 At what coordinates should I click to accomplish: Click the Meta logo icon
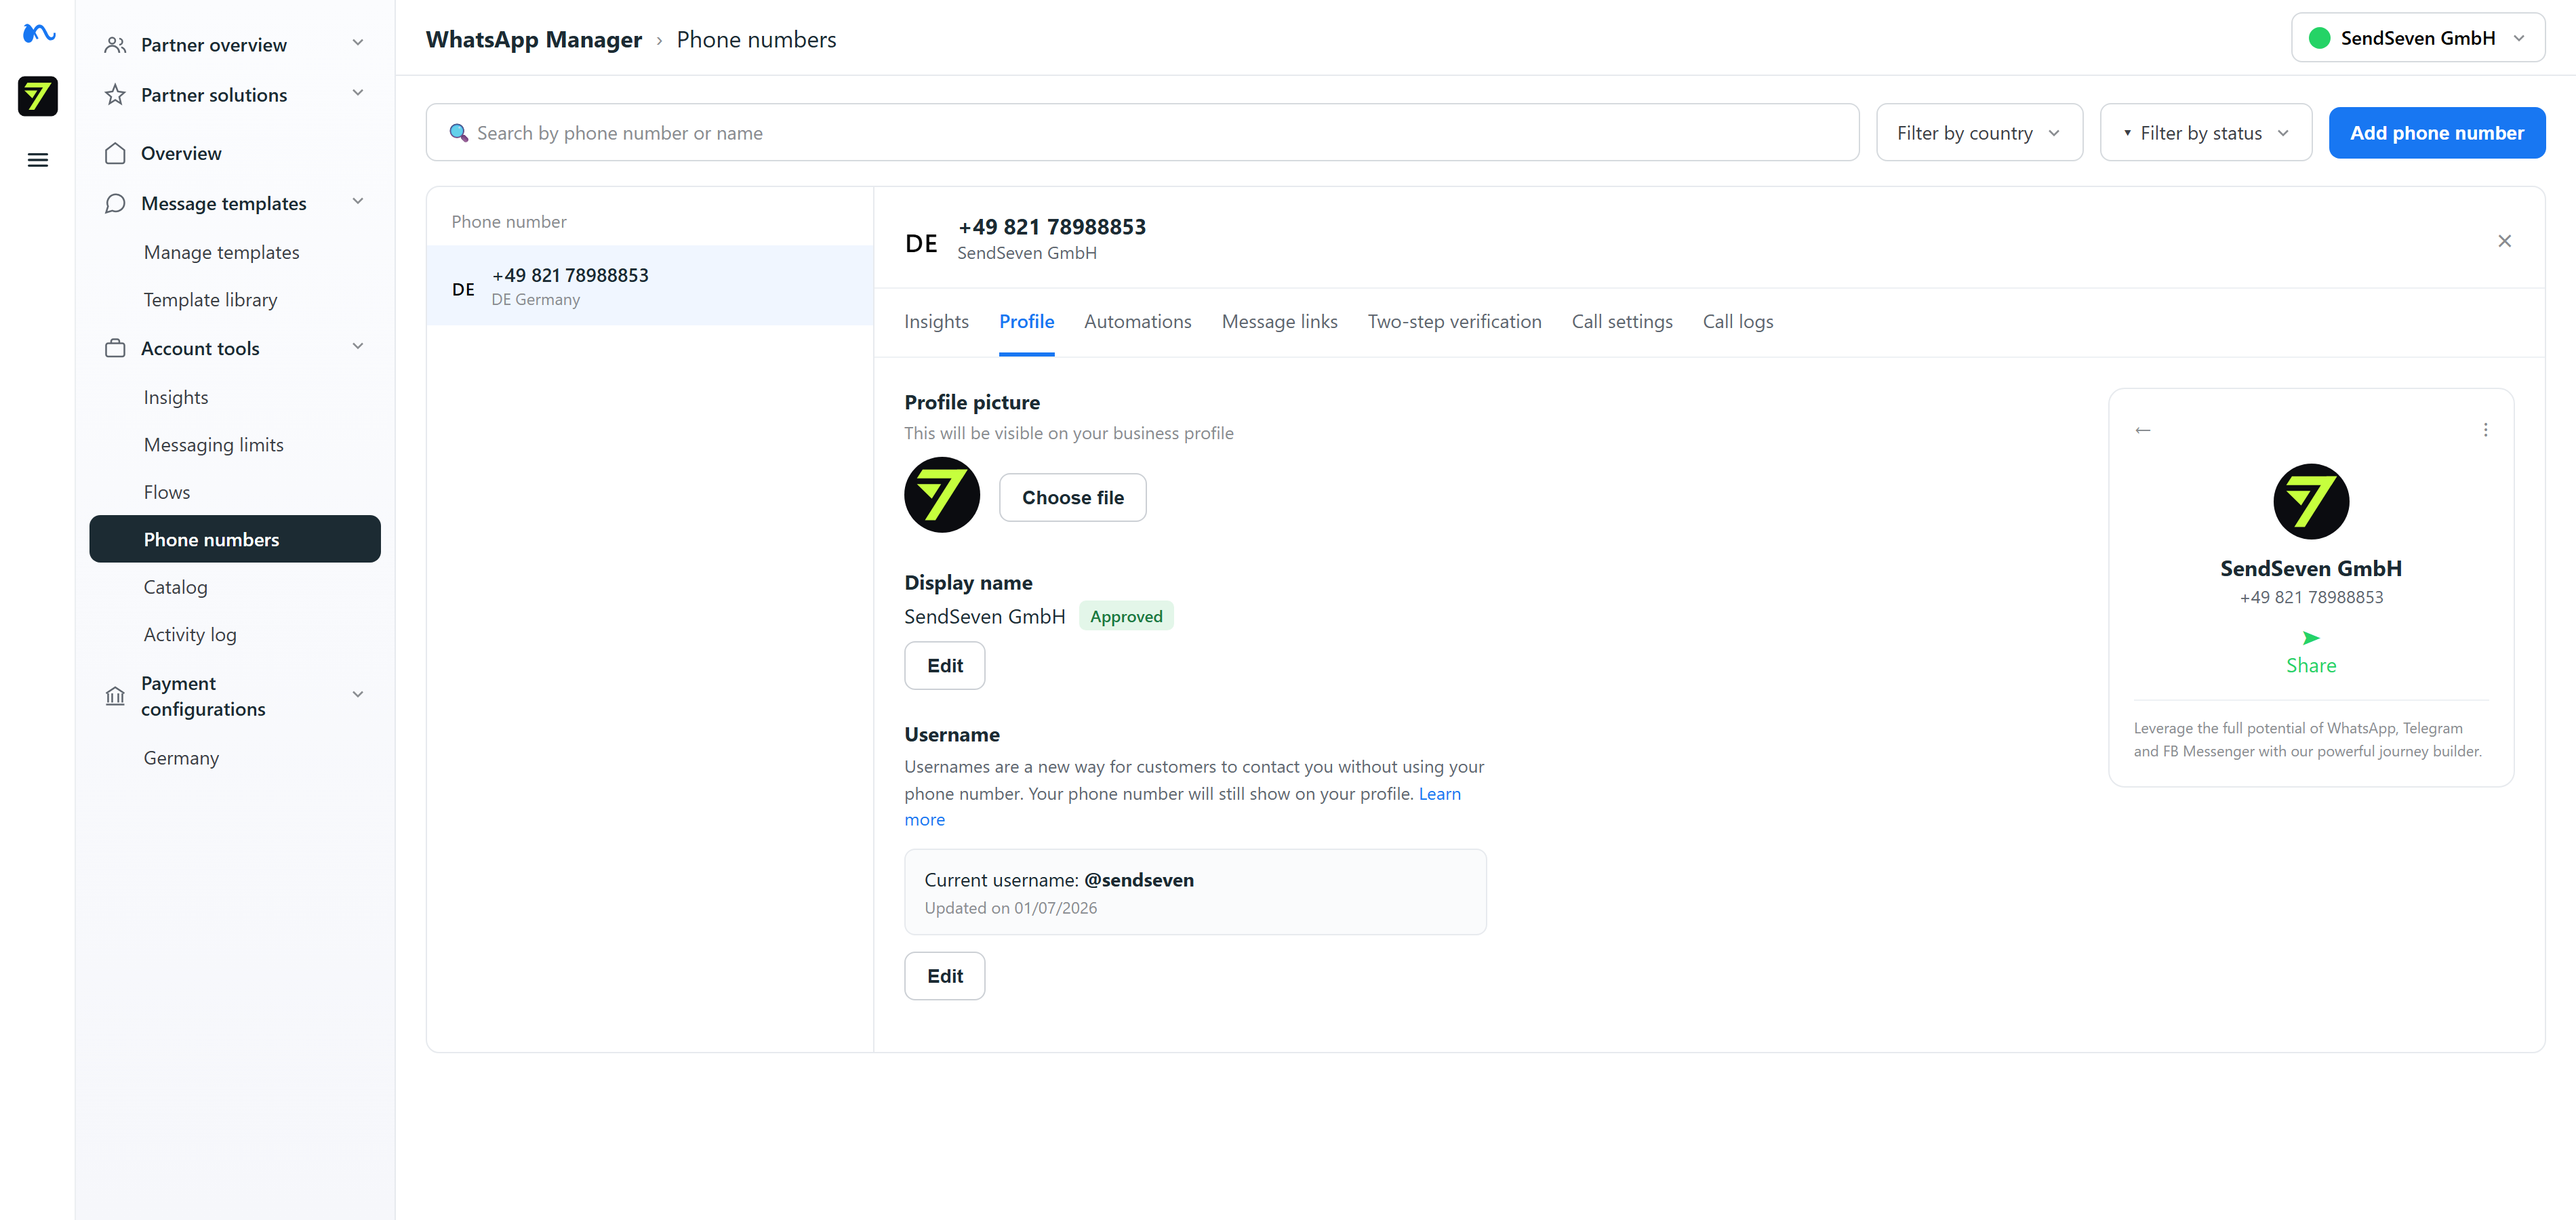coord(38,33)
